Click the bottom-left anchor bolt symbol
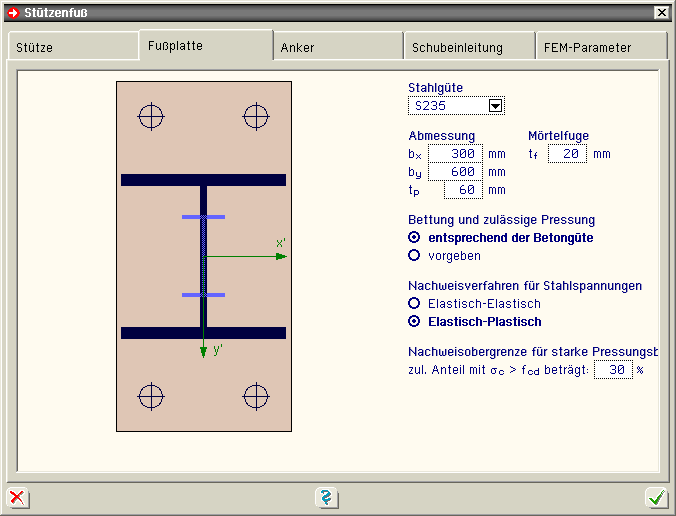The height and width of the screenshot is (516, 676). (151, 396)
